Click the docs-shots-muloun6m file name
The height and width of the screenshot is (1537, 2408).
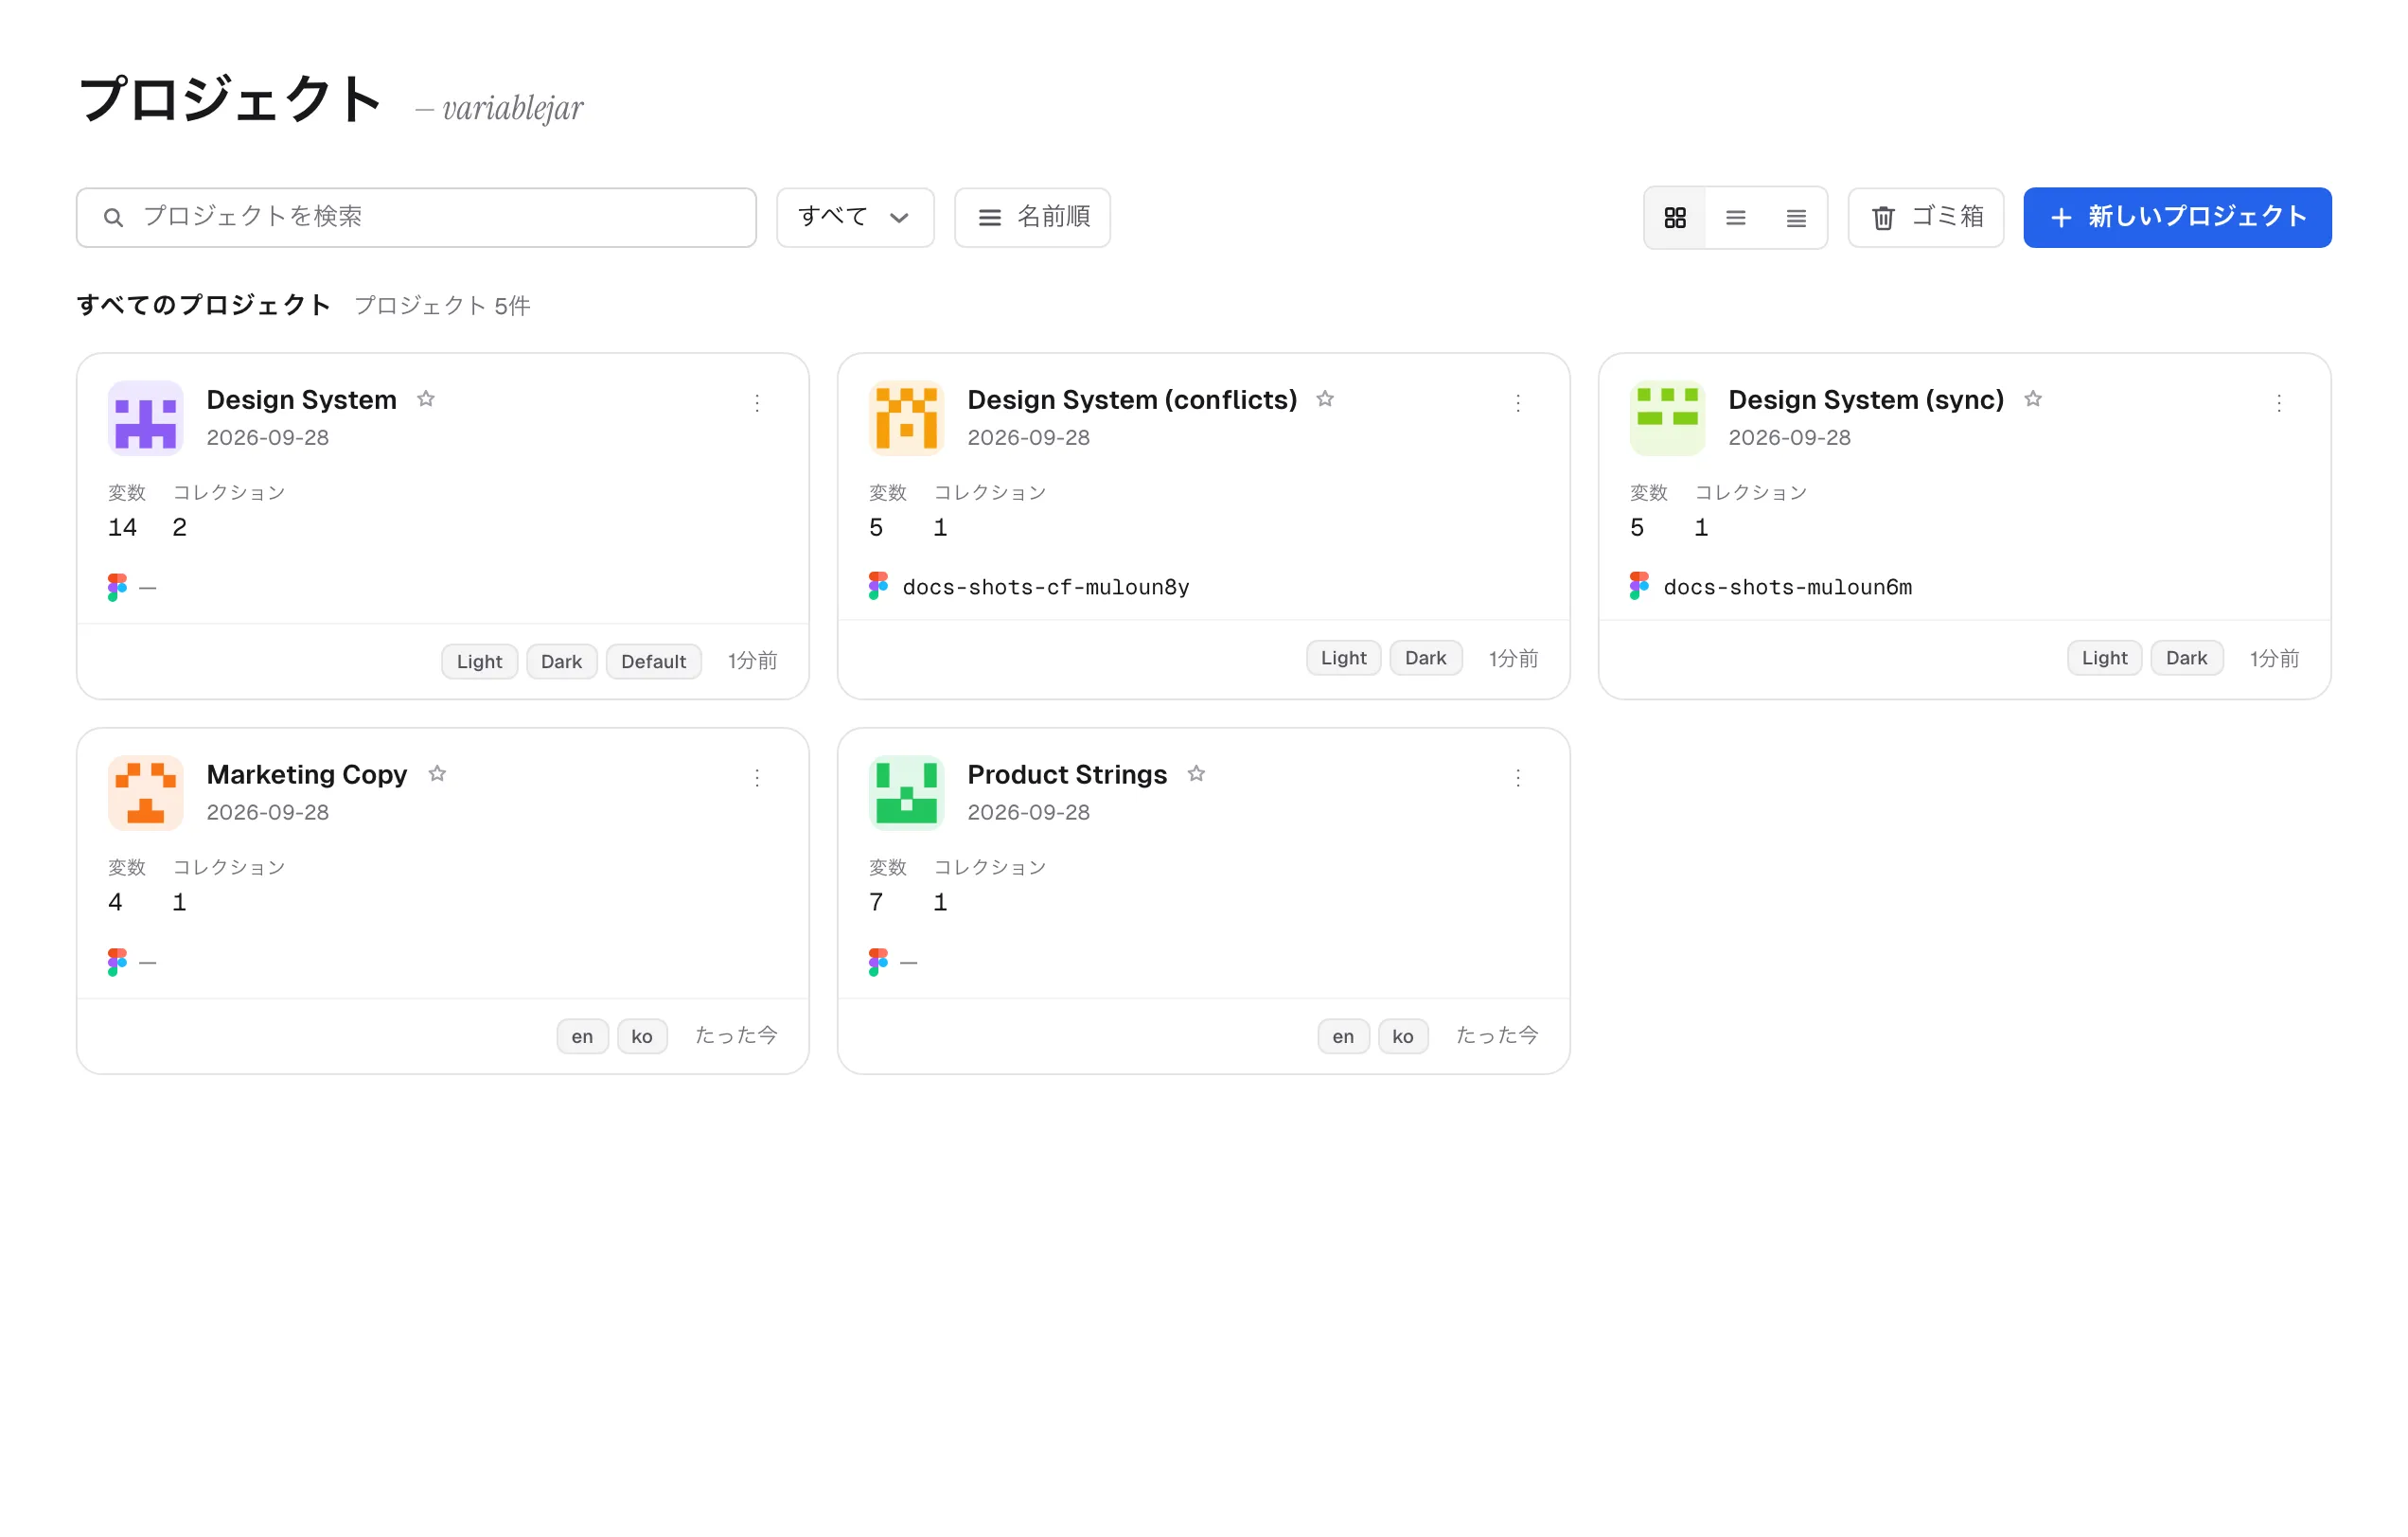click(1787, 587)
